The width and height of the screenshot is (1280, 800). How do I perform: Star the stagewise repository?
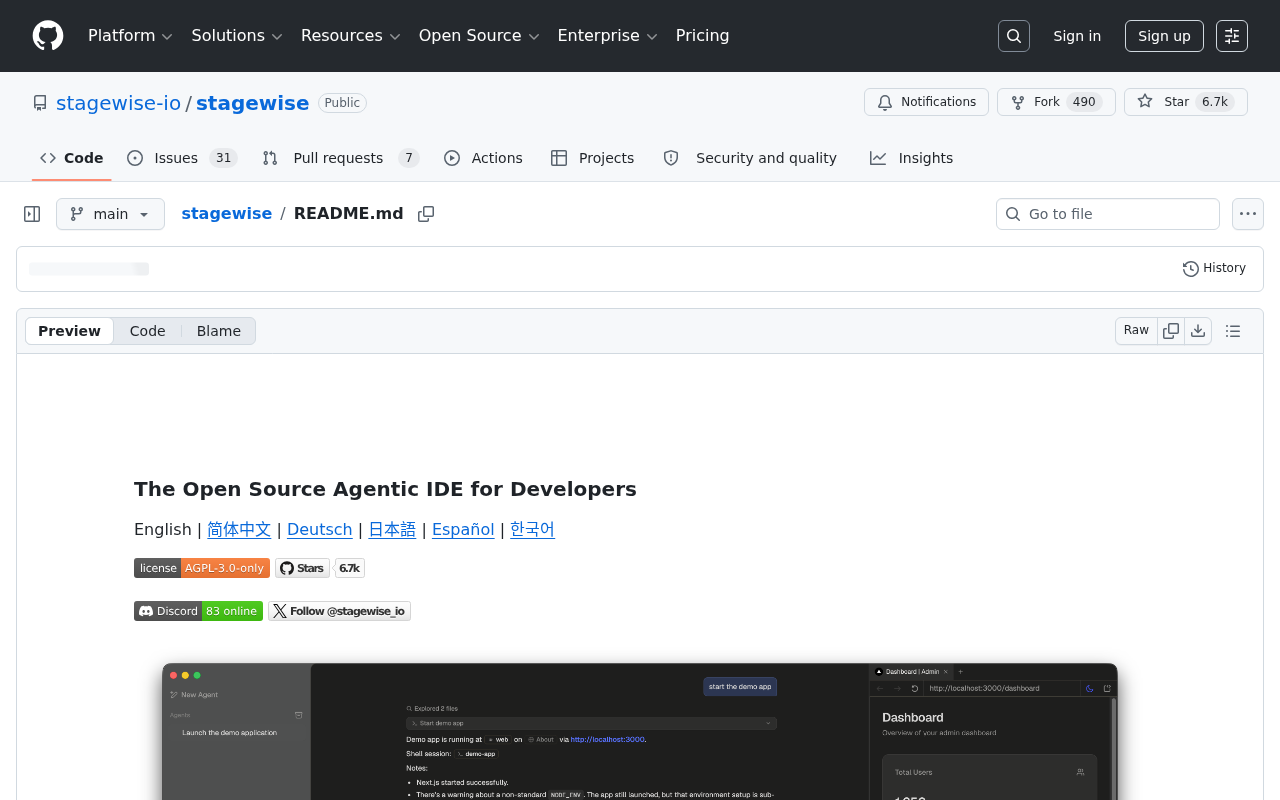[x=1186, y=102]
